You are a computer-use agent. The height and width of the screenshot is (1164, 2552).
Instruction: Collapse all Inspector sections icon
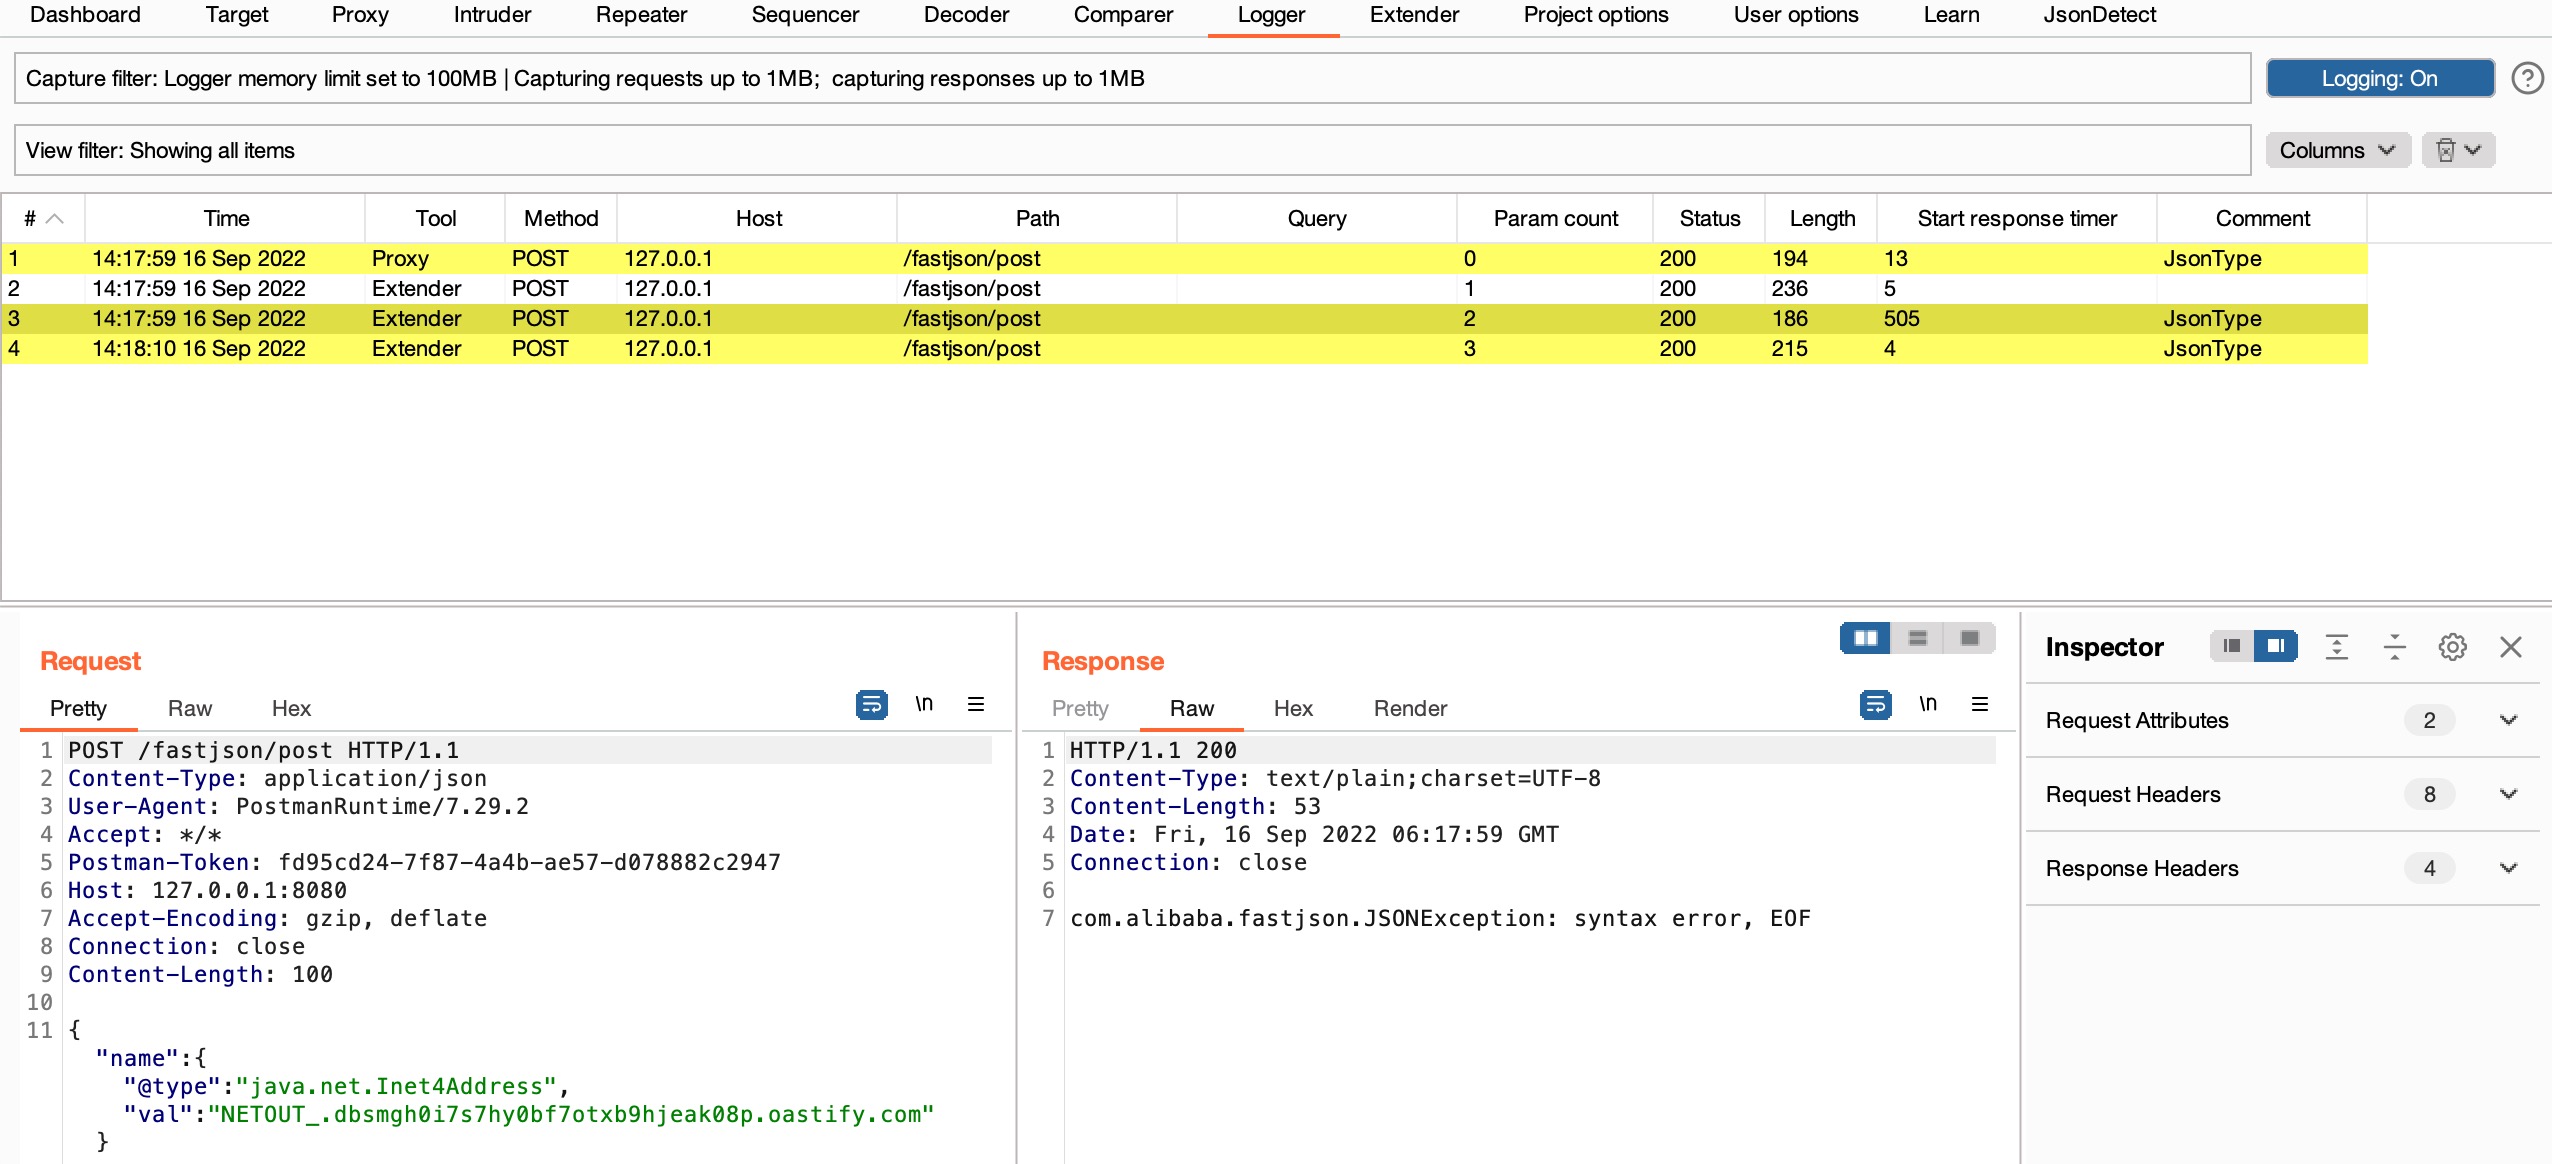[x=2395, y=647]
